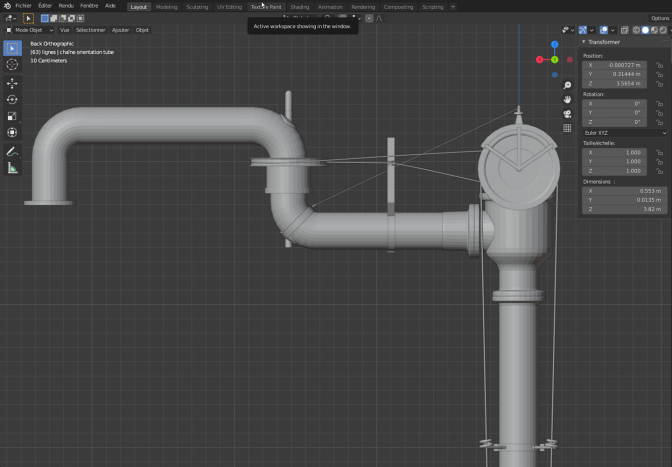Lock the Position X value
The height and width of the screenshot is (467, 672).
click(660, 65)
